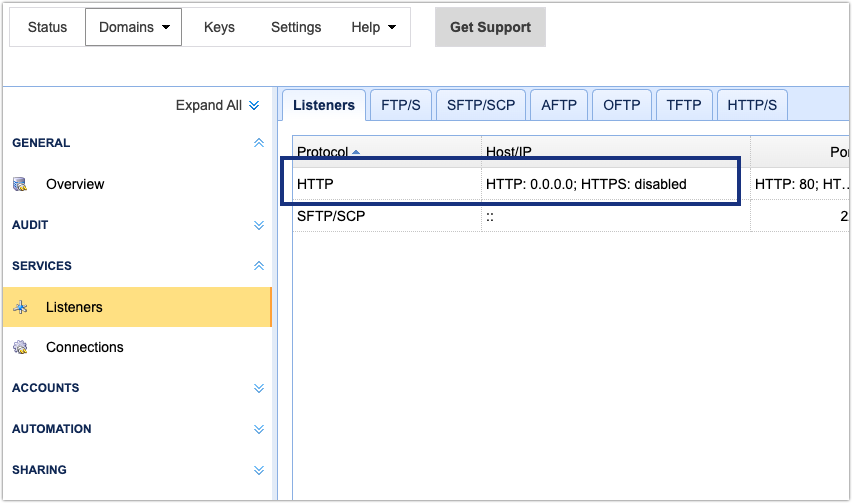The height and width of the screenshot is (503, 852).
Task: Click the Overview icon in sidebar
Action: 20,184
